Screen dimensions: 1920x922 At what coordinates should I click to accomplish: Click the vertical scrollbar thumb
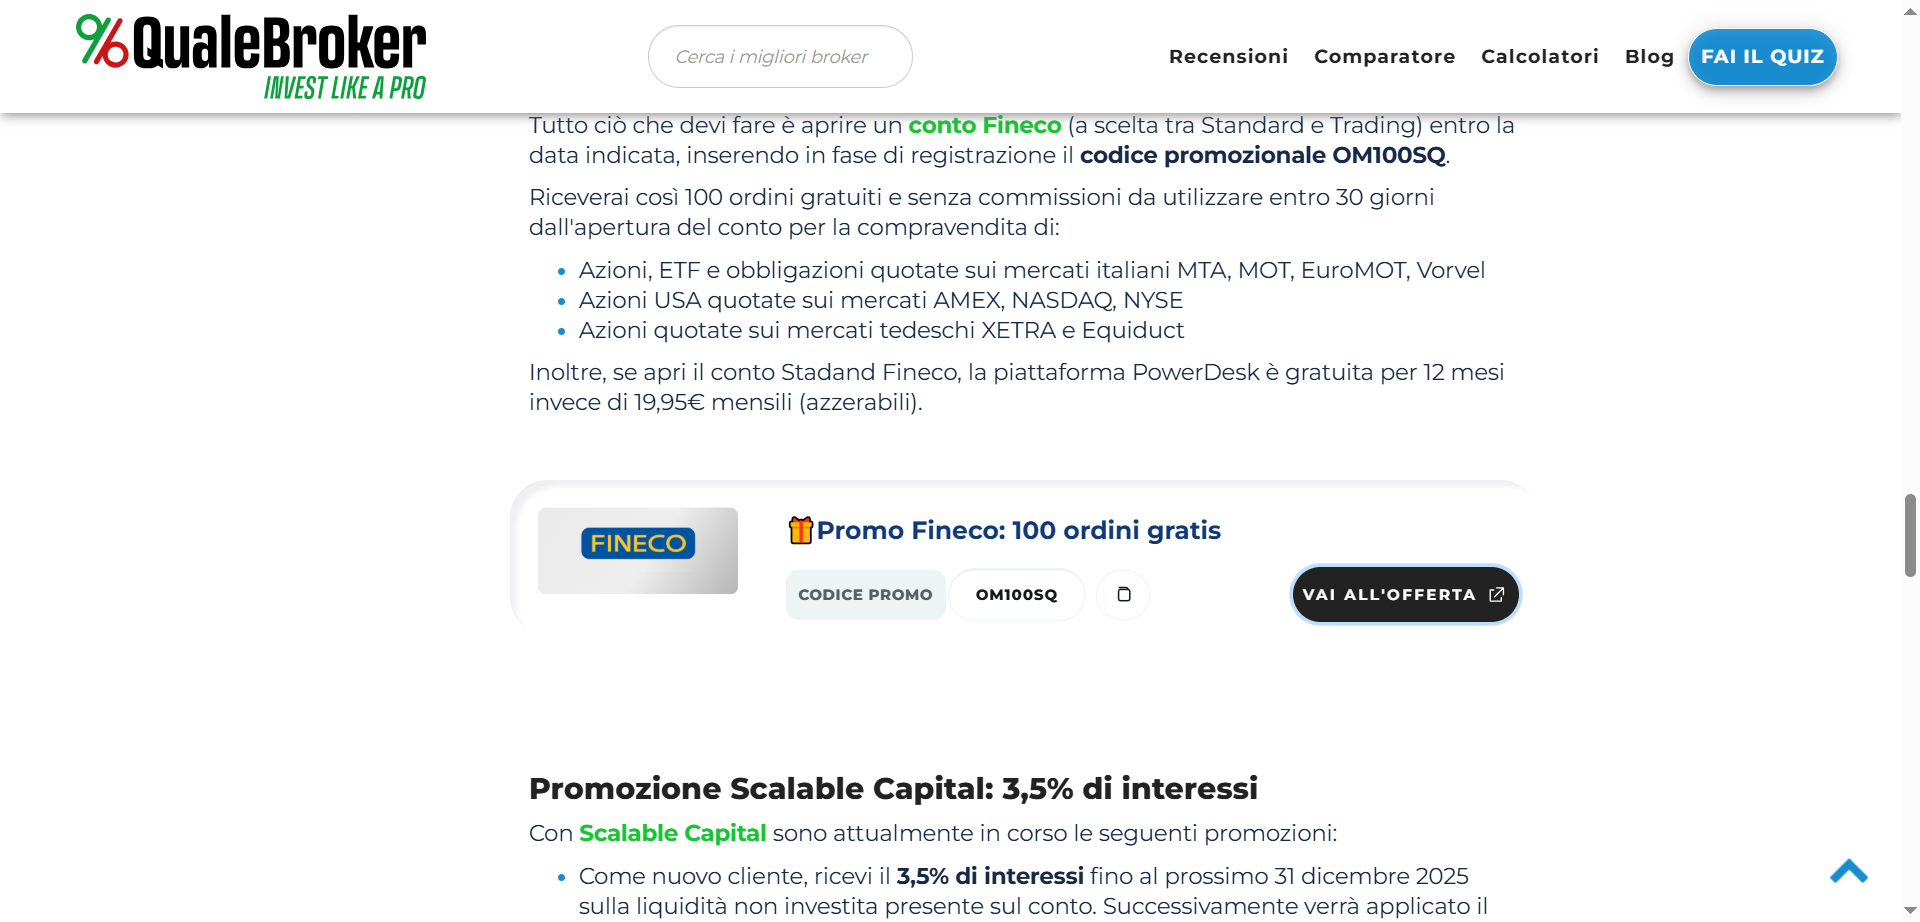click(x=1910, y=535)
